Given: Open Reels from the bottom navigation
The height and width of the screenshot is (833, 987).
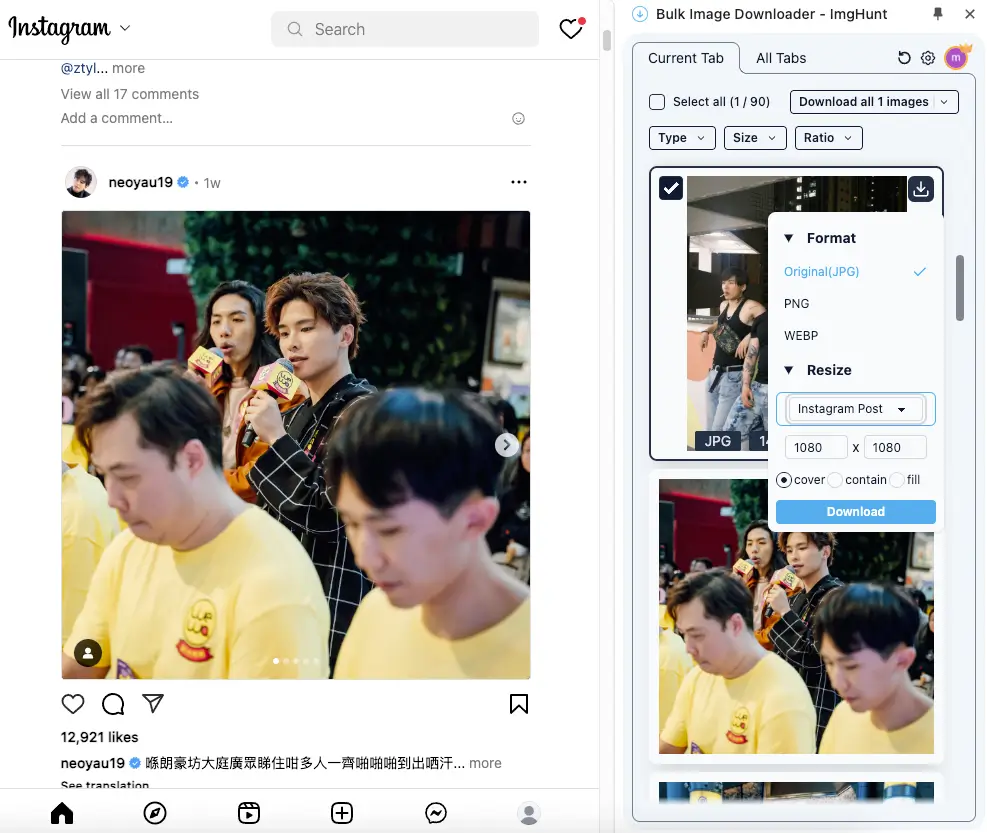Looking at the screenshot, I should 248,813.
